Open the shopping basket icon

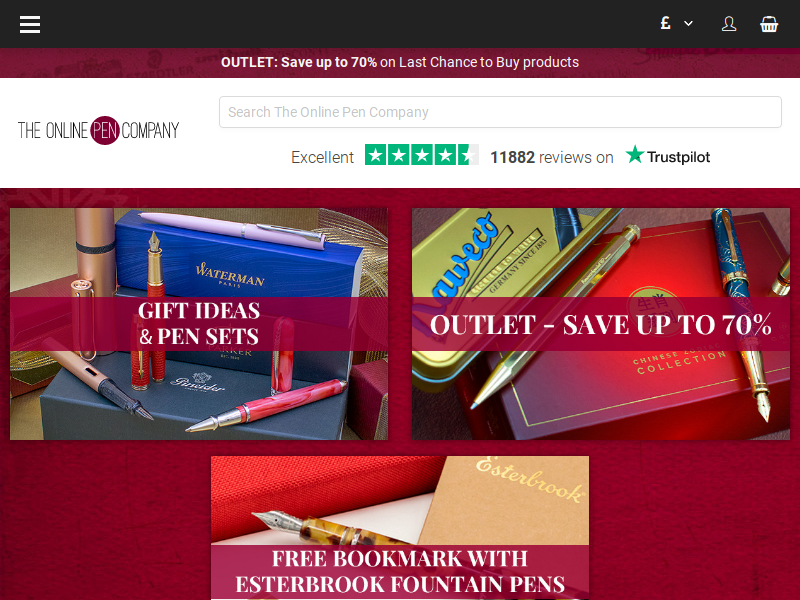[768, 24]
